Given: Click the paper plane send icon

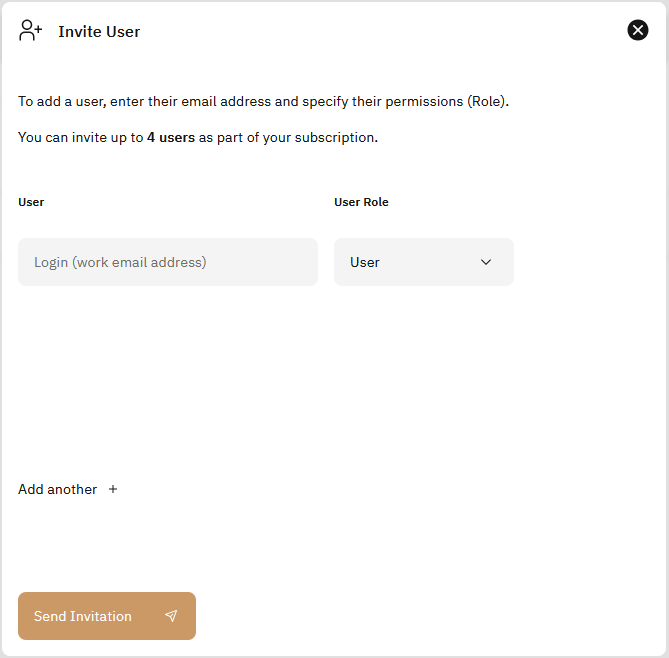Looking at the screenshot, I should (x=171, y=616).
